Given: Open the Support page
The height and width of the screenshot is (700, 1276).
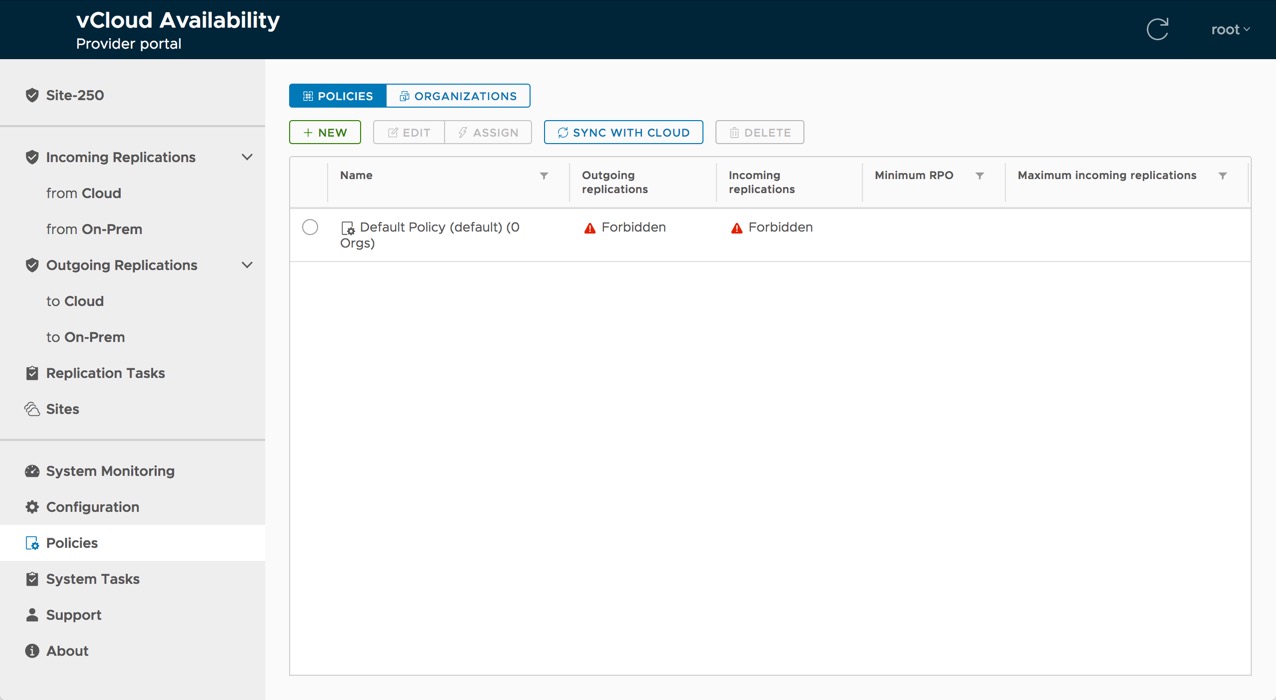Looking at the screenshot, I should click(73, 615).
